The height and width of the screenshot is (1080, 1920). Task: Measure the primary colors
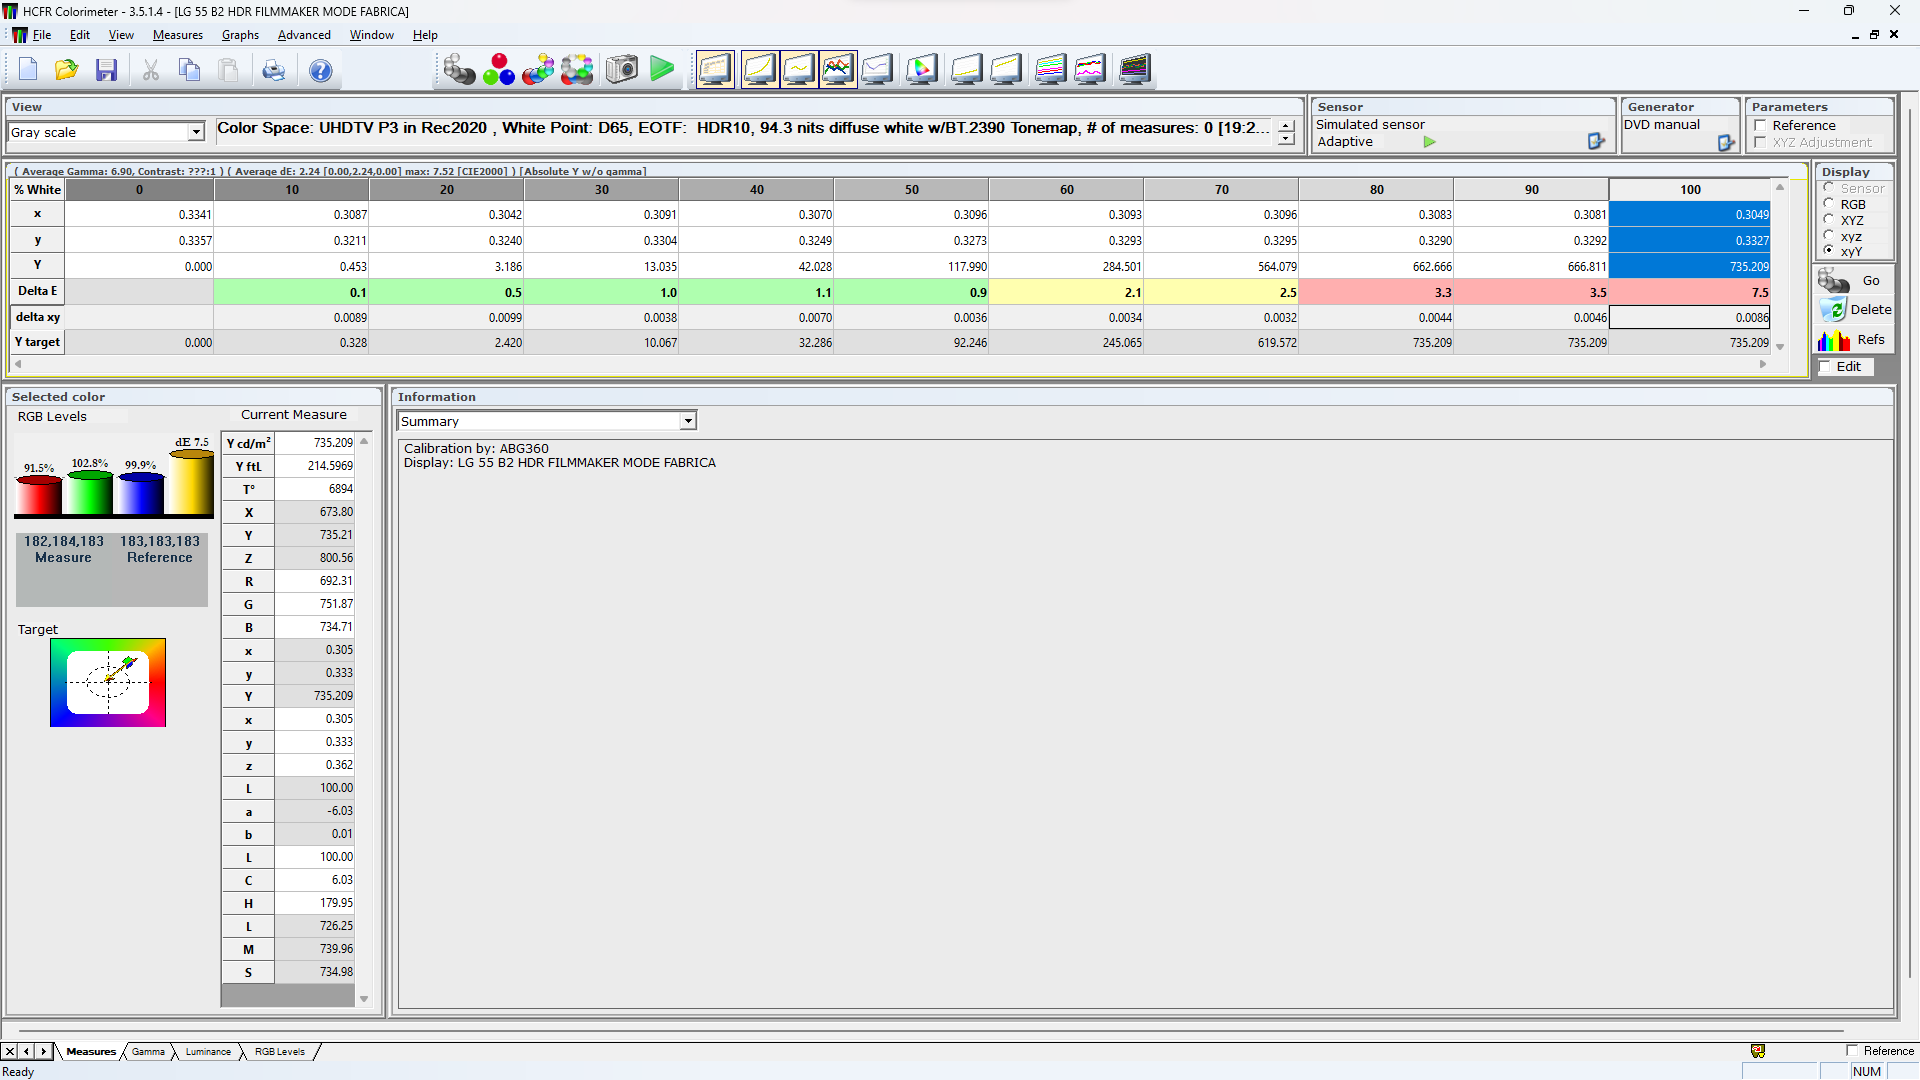499,69
